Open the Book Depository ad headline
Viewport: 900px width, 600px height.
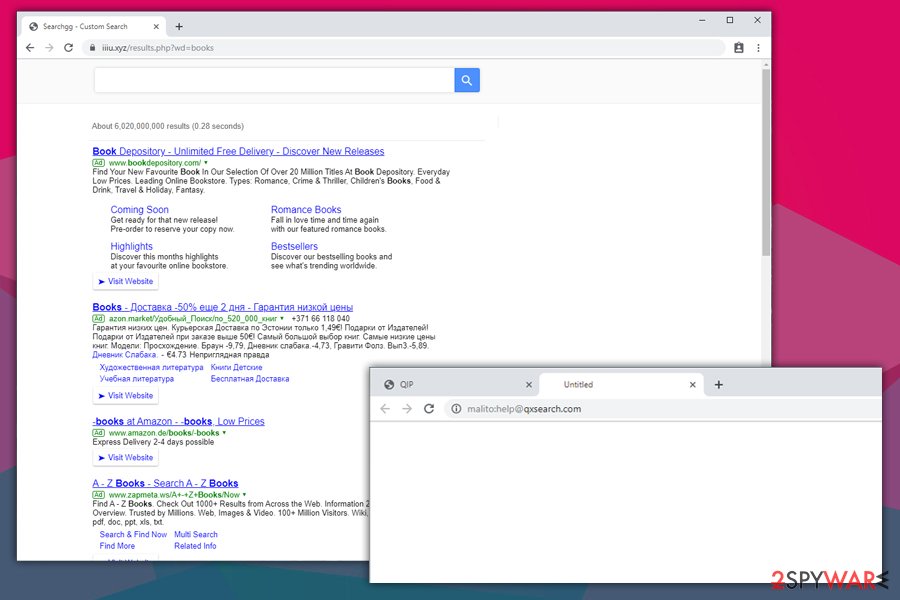click(238, 152)
